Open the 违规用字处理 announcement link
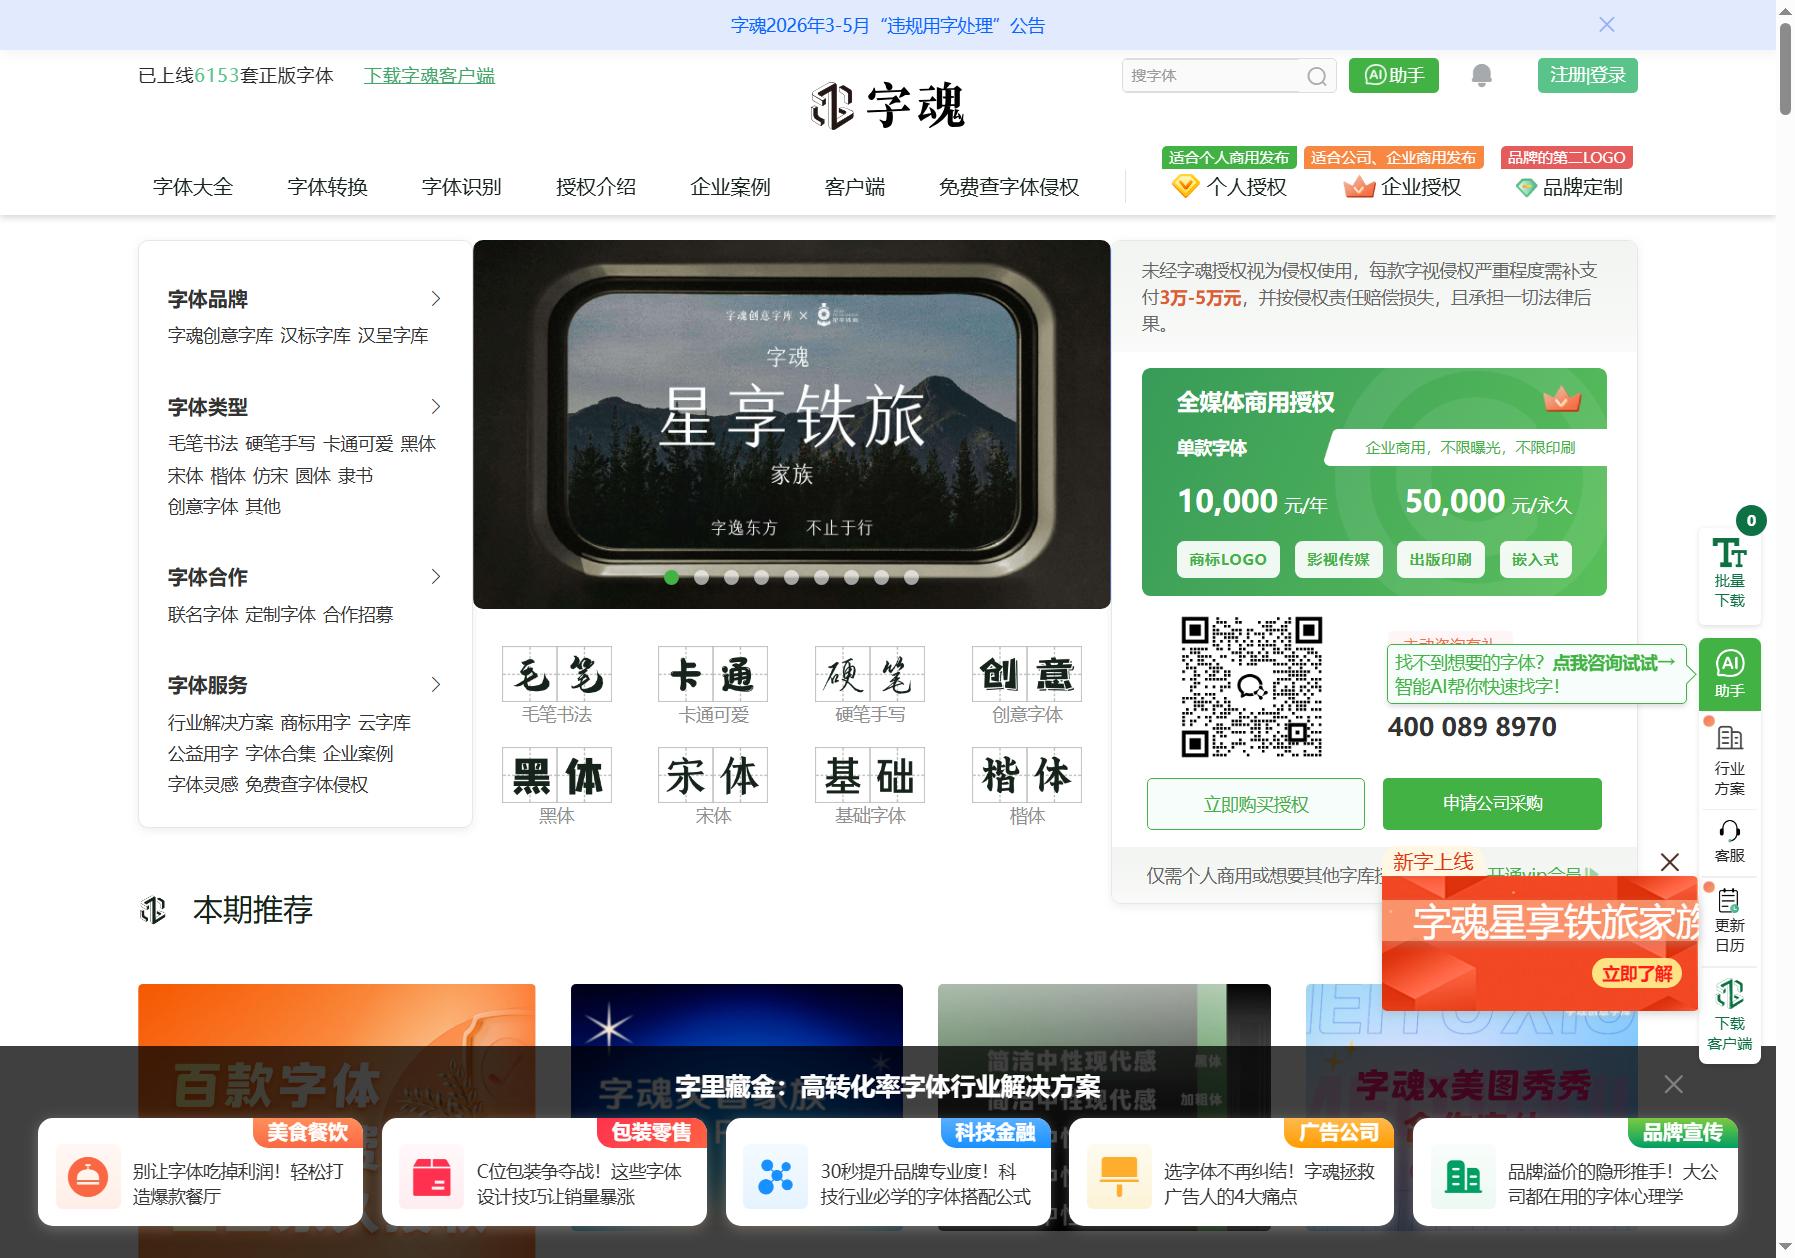 pos(888,25)
